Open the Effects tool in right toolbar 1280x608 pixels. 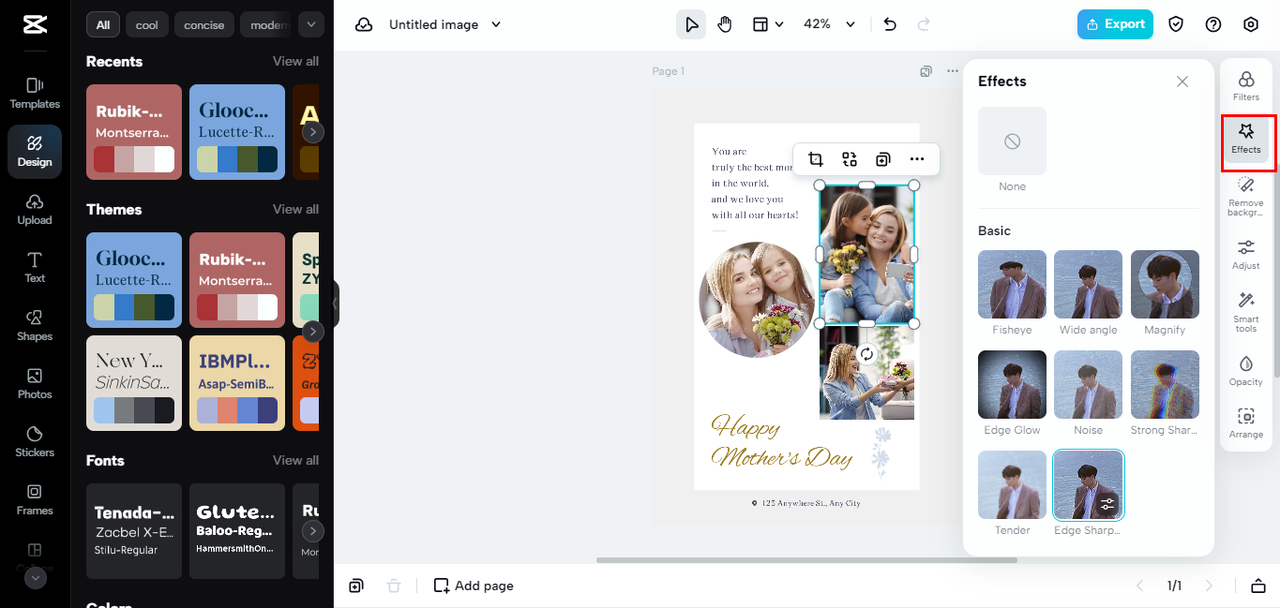point(1246,139)
